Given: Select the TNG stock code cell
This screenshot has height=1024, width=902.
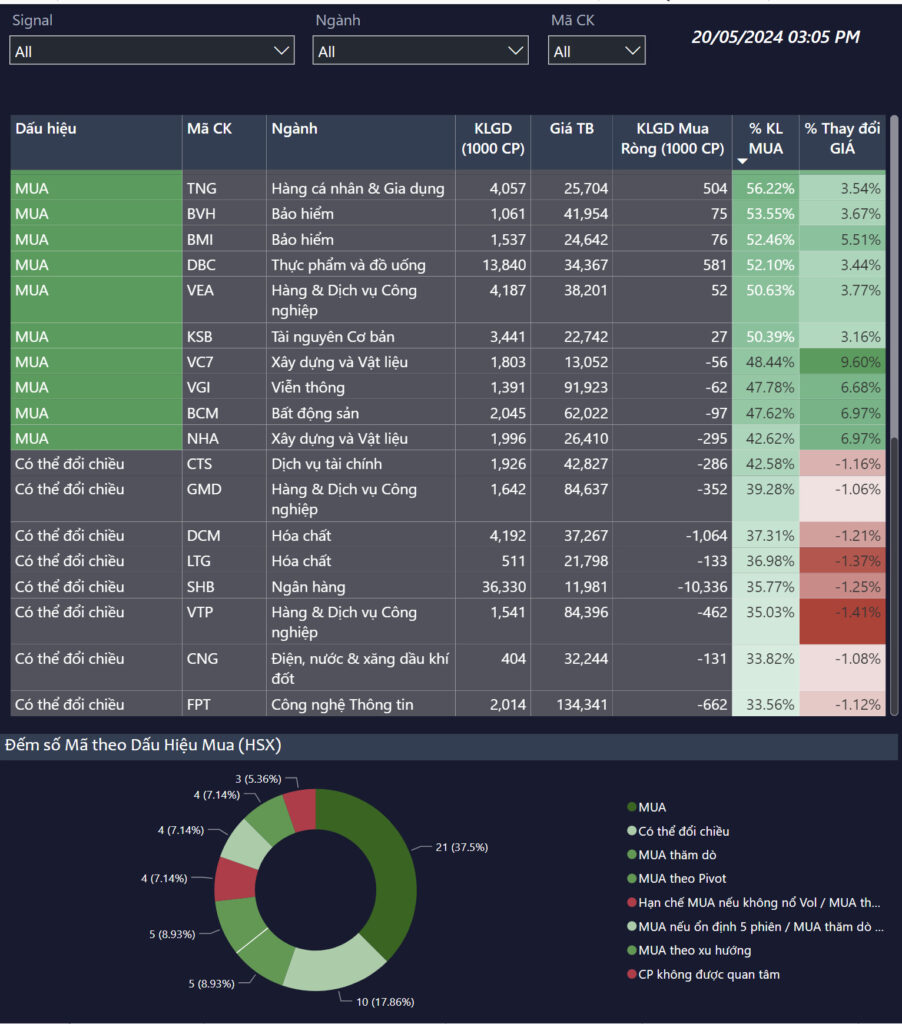Looking at the screenshot, I should pyautogui.click(x=201, y=188).
